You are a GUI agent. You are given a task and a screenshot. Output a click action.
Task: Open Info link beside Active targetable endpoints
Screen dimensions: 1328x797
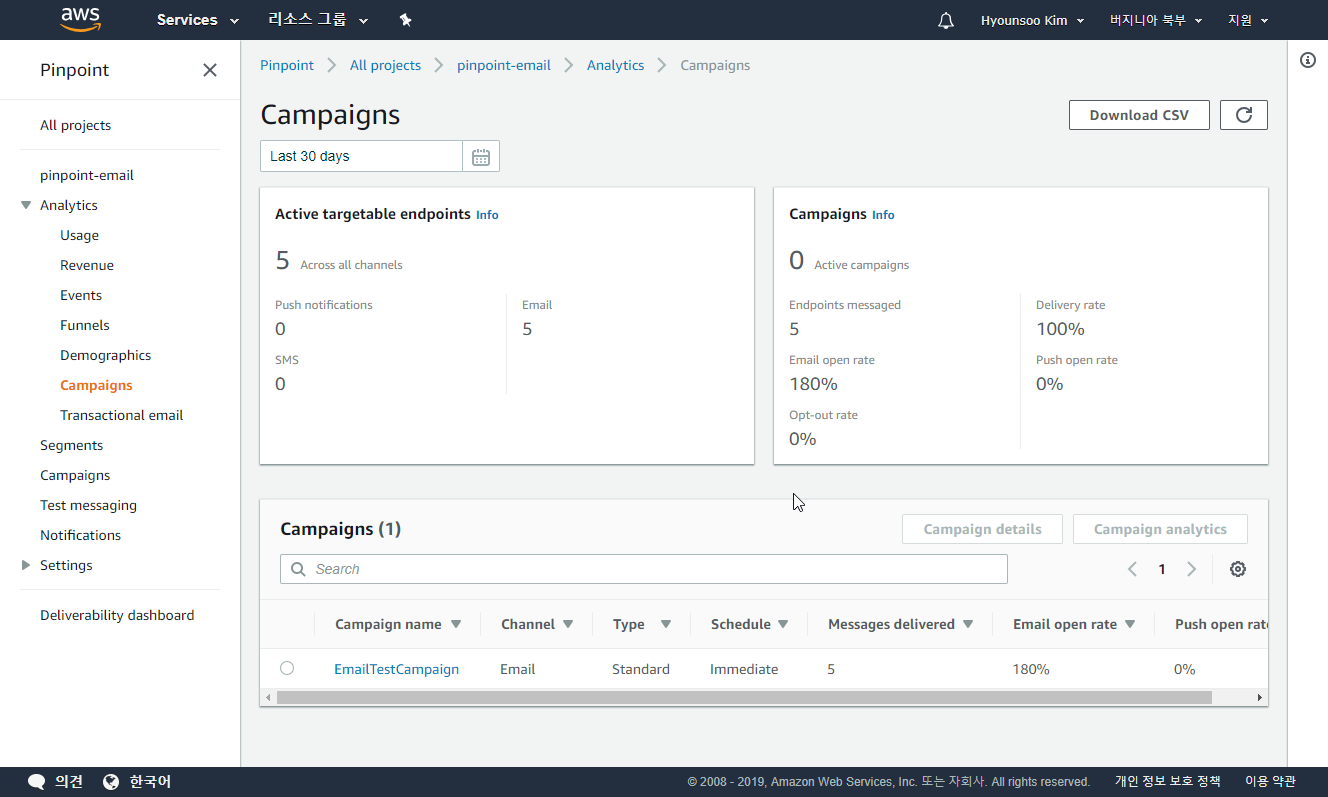[487, 215]
